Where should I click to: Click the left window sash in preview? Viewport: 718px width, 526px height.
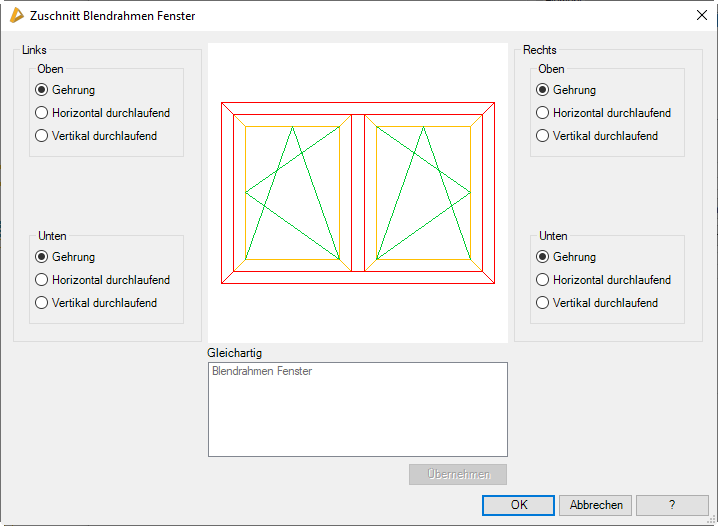coord(292,192)
